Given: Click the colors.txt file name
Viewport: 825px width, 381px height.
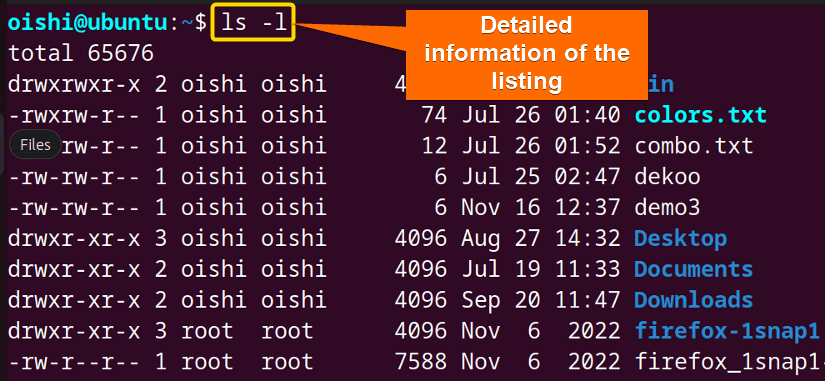Looking at the screenshot, I should [701, 115].
